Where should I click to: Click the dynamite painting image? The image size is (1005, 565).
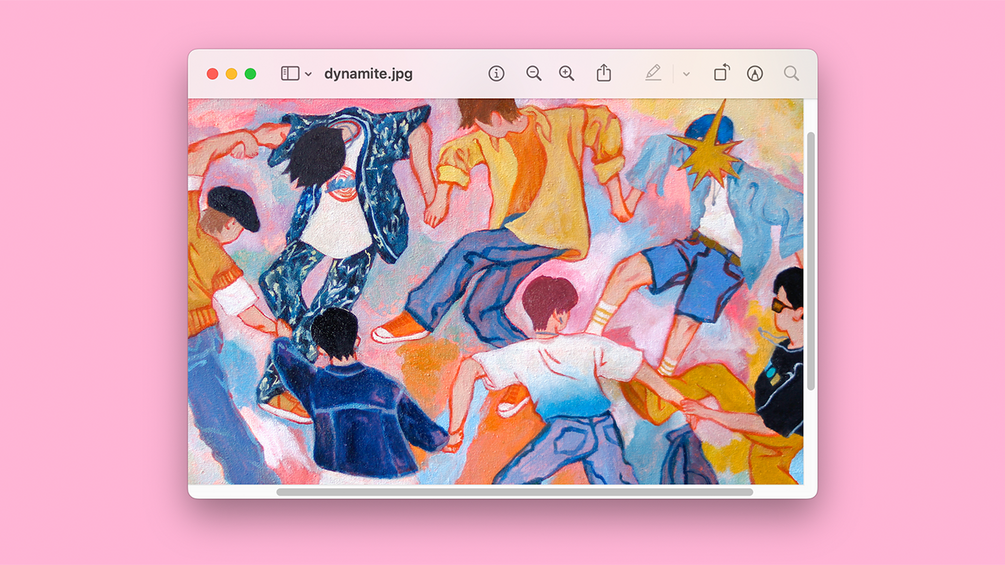click(x=495, y=291)
